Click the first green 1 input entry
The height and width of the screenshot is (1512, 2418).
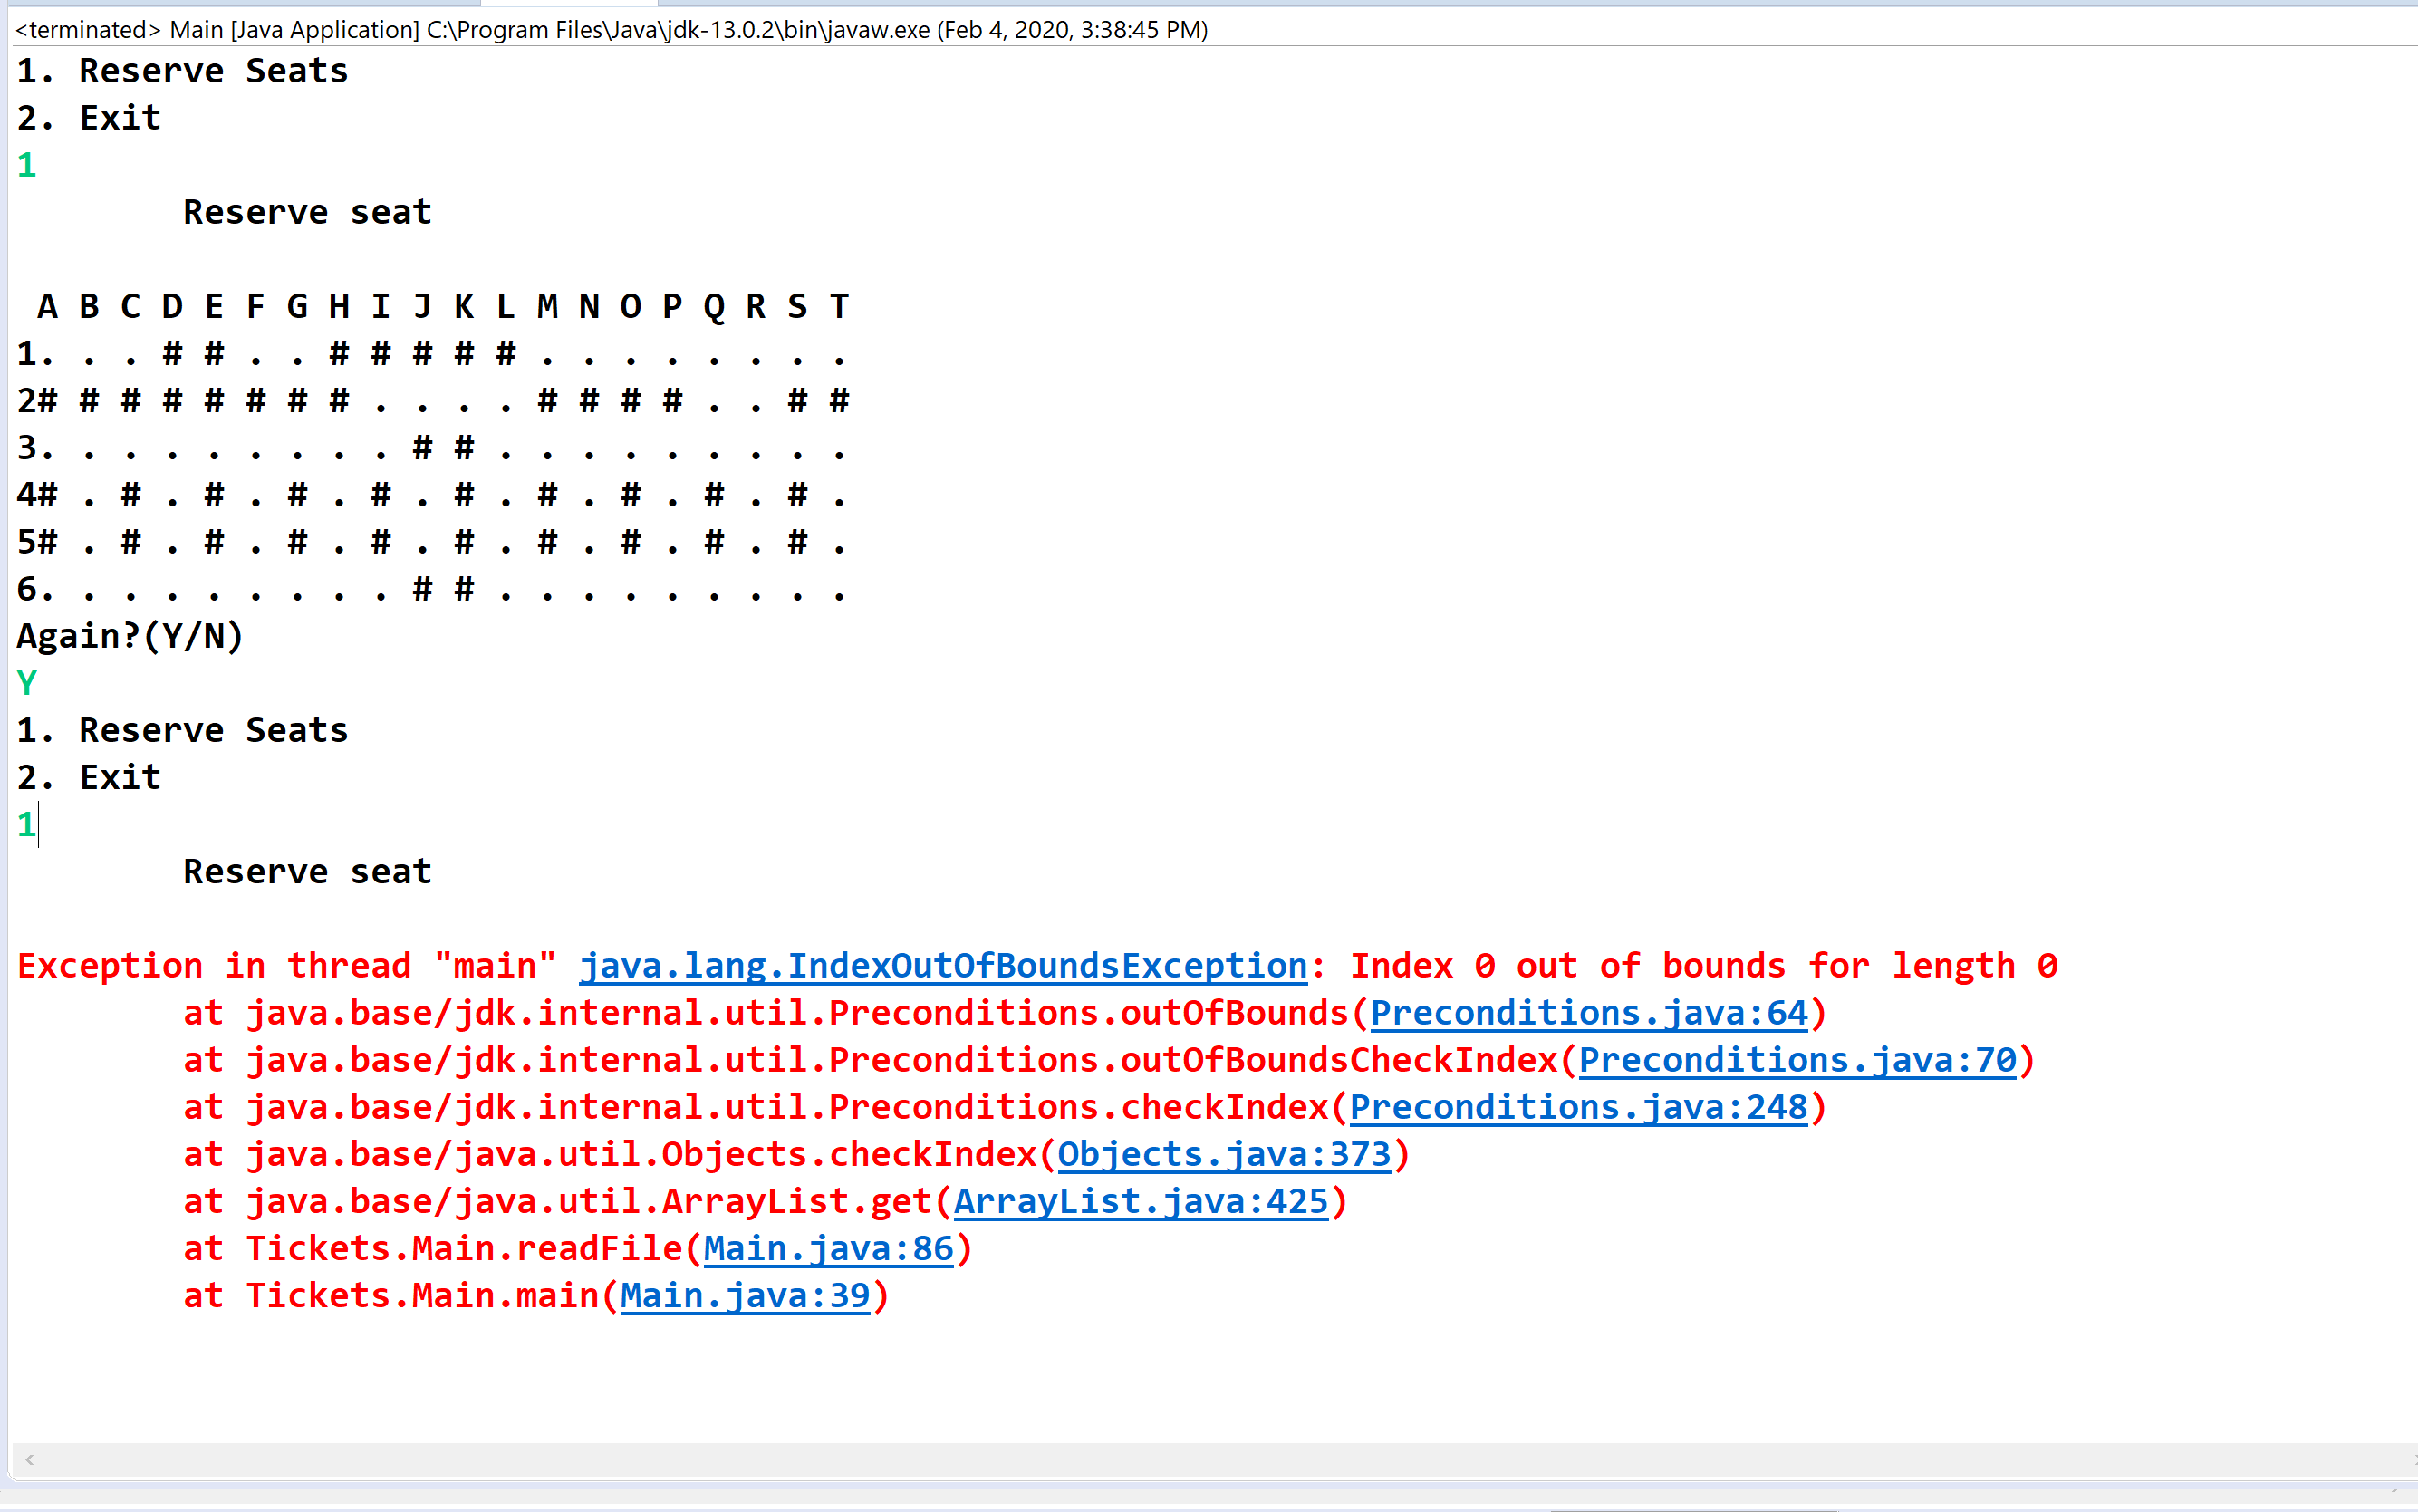27,164
